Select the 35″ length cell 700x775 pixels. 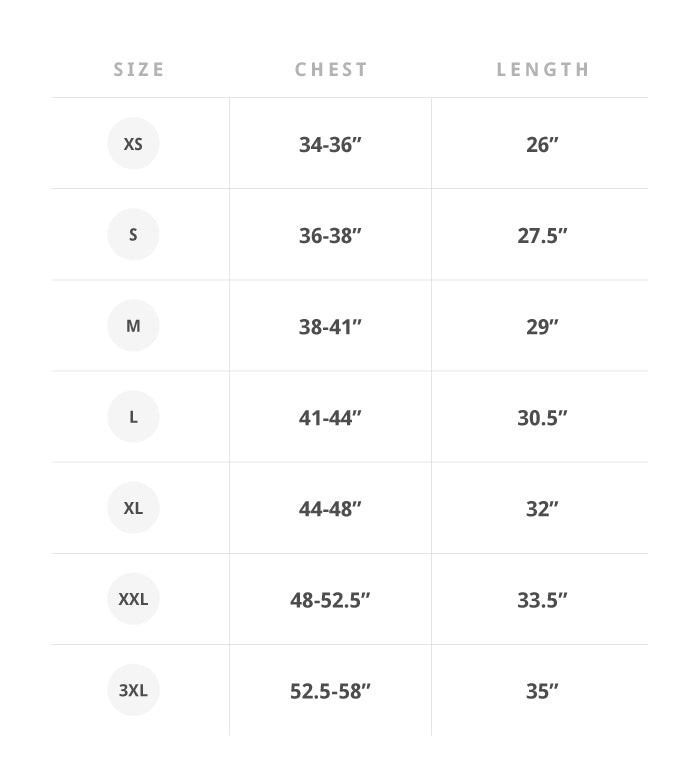point(542,691)
